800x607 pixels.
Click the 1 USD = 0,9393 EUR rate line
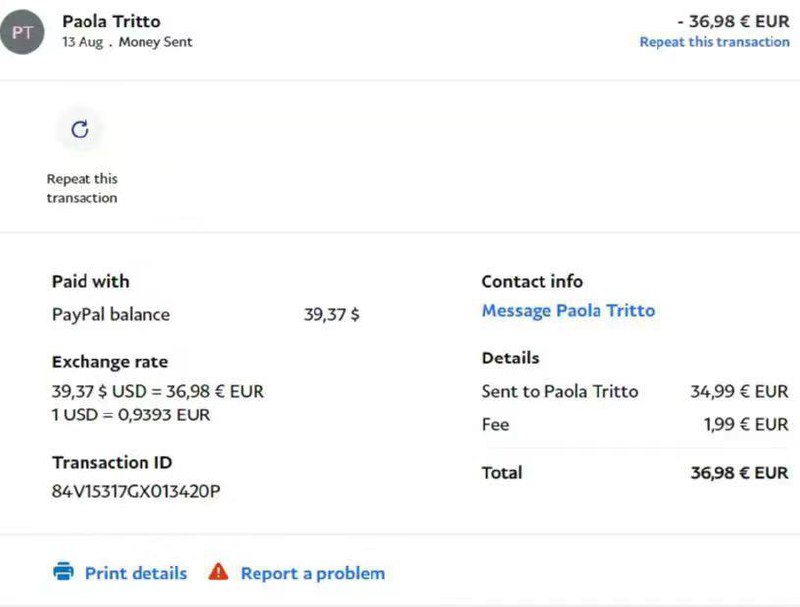click(131, 414)
